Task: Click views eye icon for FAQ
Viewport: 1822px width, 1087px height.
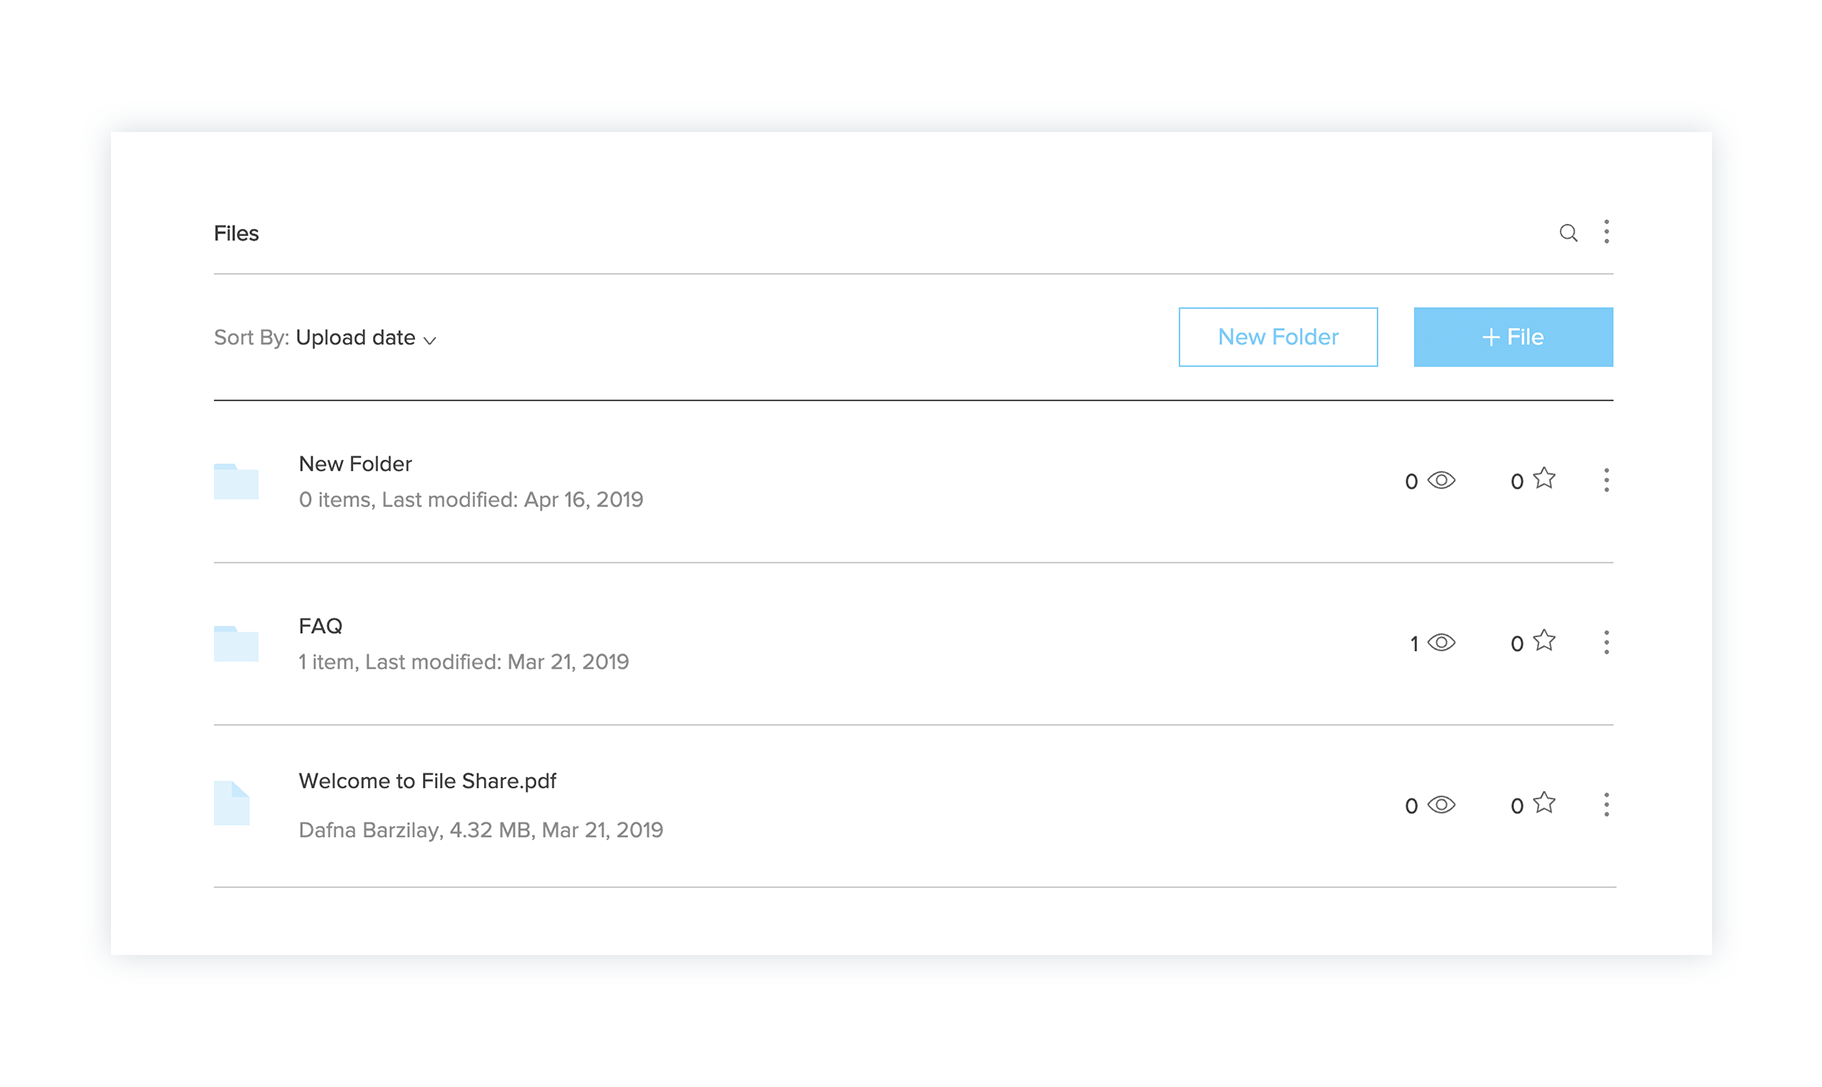Action: tap(1441, 642)
